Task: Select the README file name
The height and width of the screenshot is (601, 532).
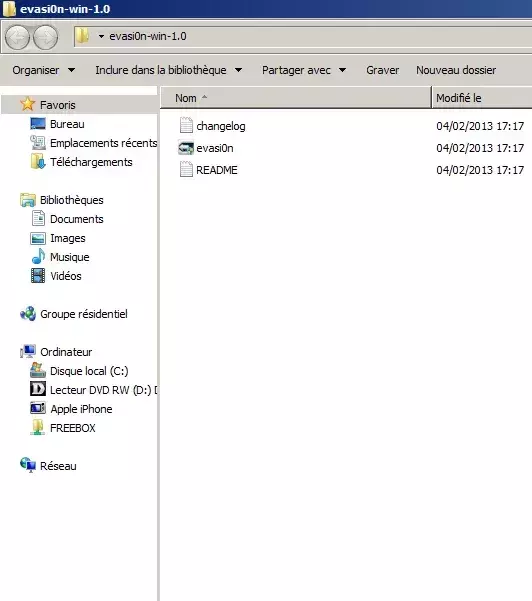Action: (217, 170)
